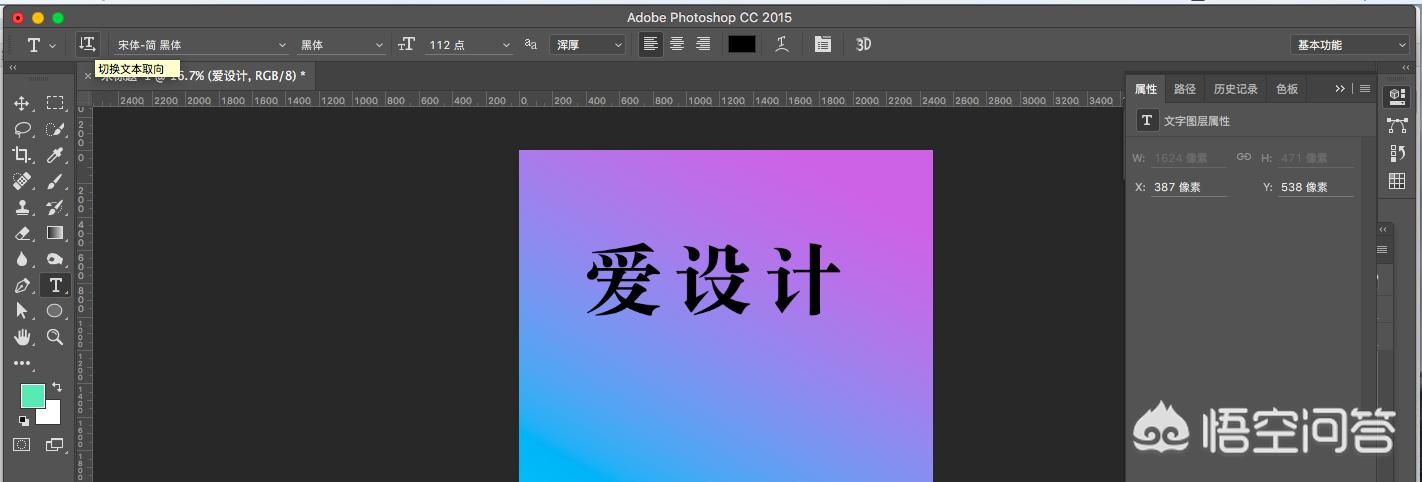
Task: Toggle Quick Mask mode
Action: tap(22, 444)
